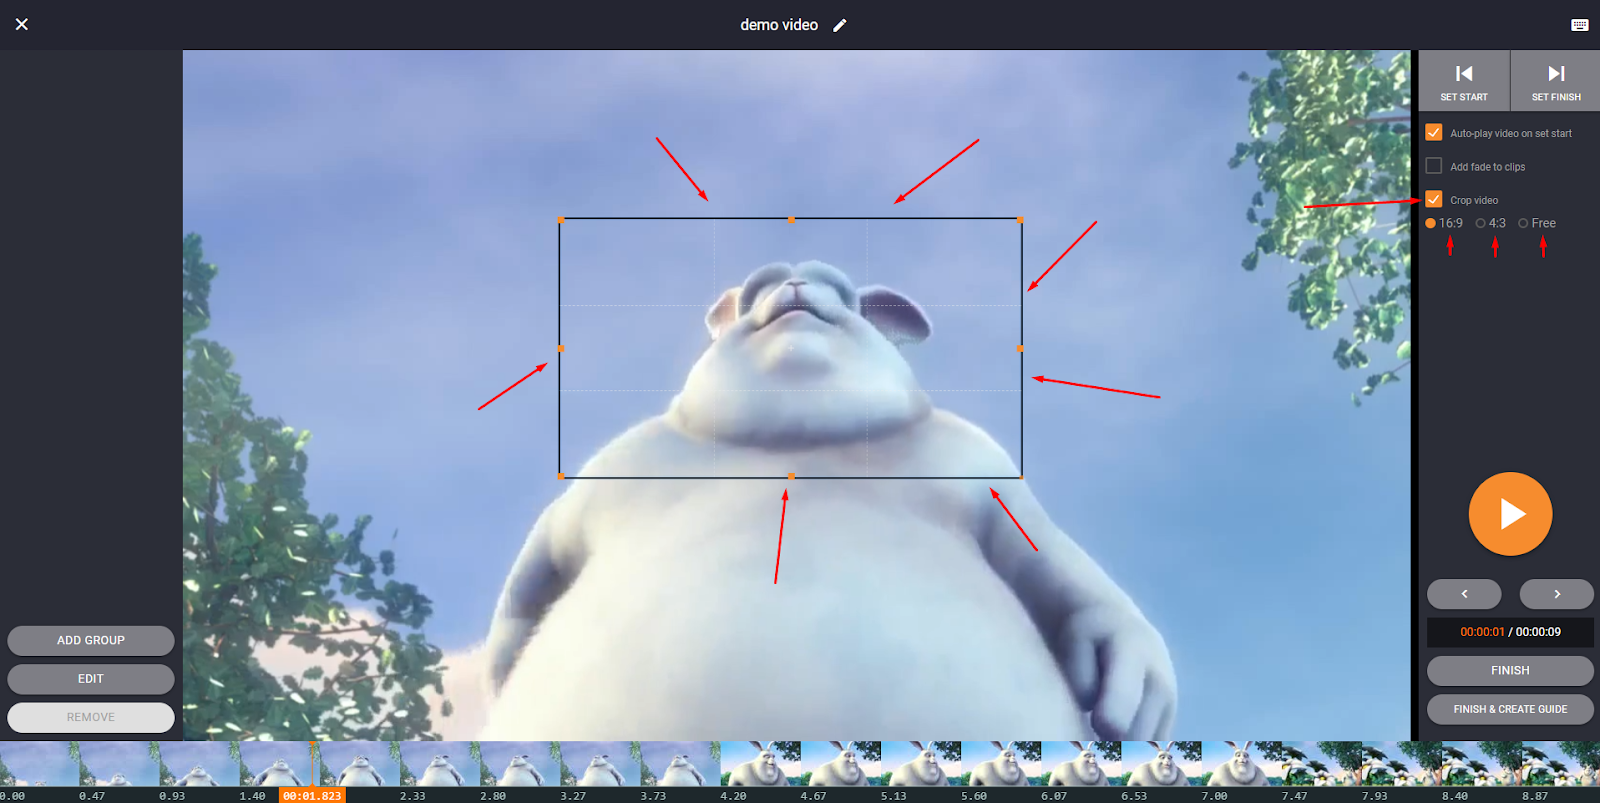Select the timeline thumbnail above 5.13
This screenshot has height=803, width=1600.
921,764
